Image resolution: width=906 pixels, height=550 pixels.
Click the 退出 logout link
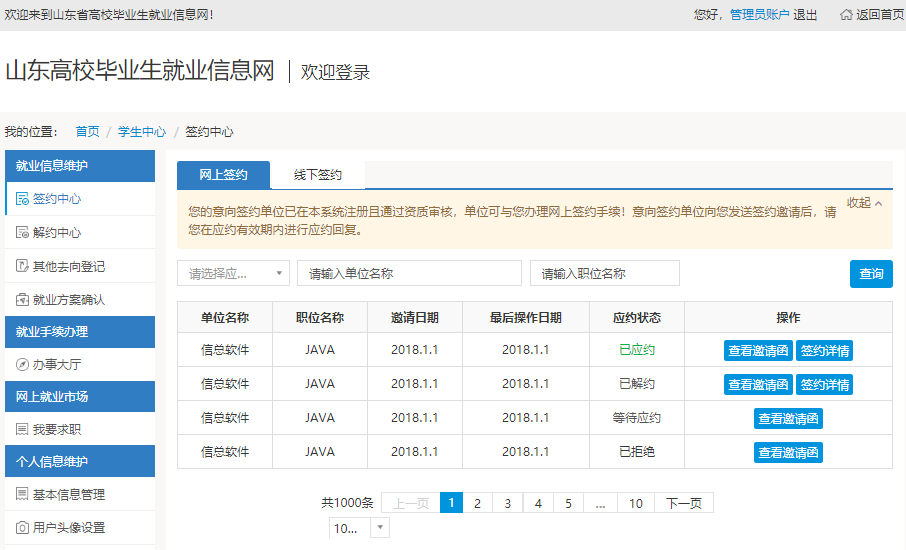point(805,15)
